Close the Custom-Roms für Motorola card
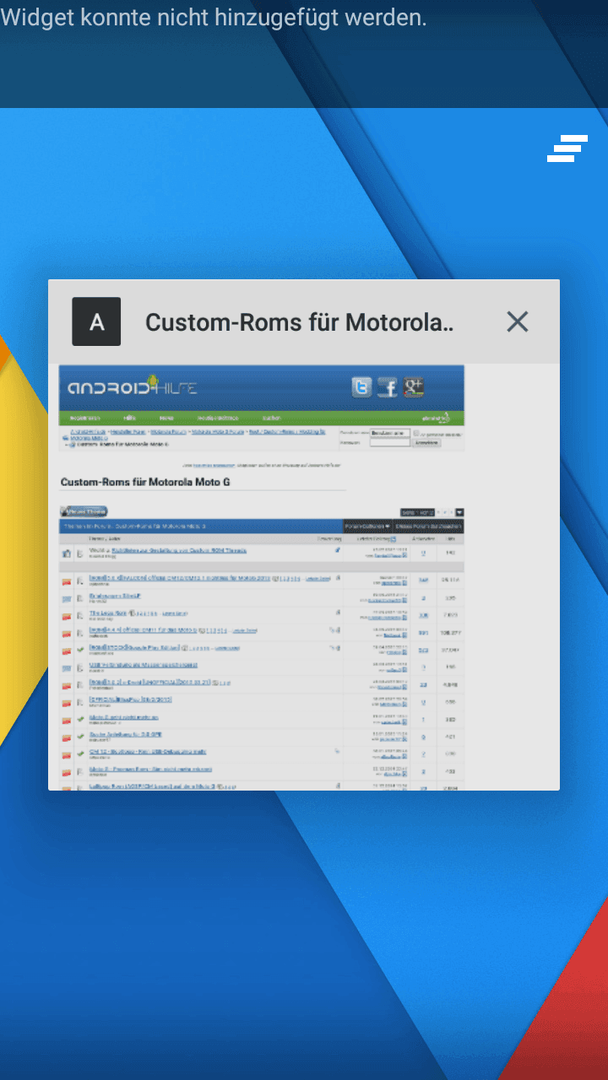 517,321
